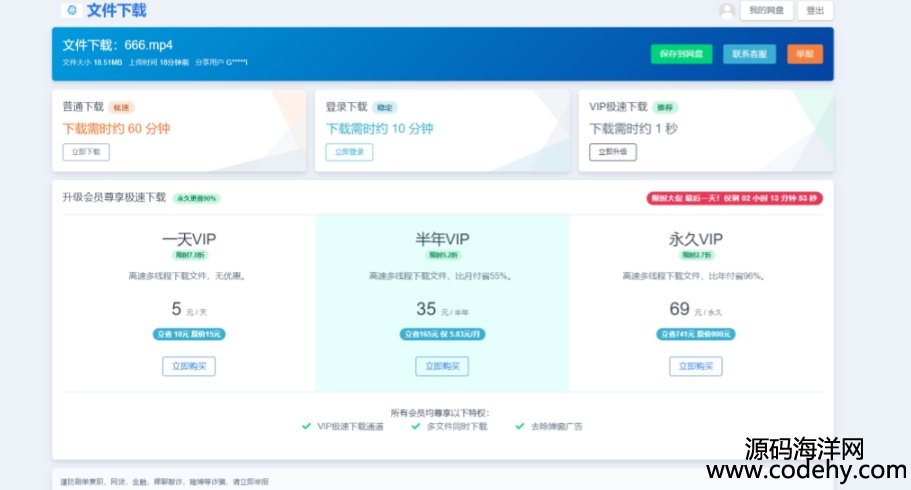Click the green 保存到网盘 button
The width and height of the screenshot is (911, 490).
682,54
